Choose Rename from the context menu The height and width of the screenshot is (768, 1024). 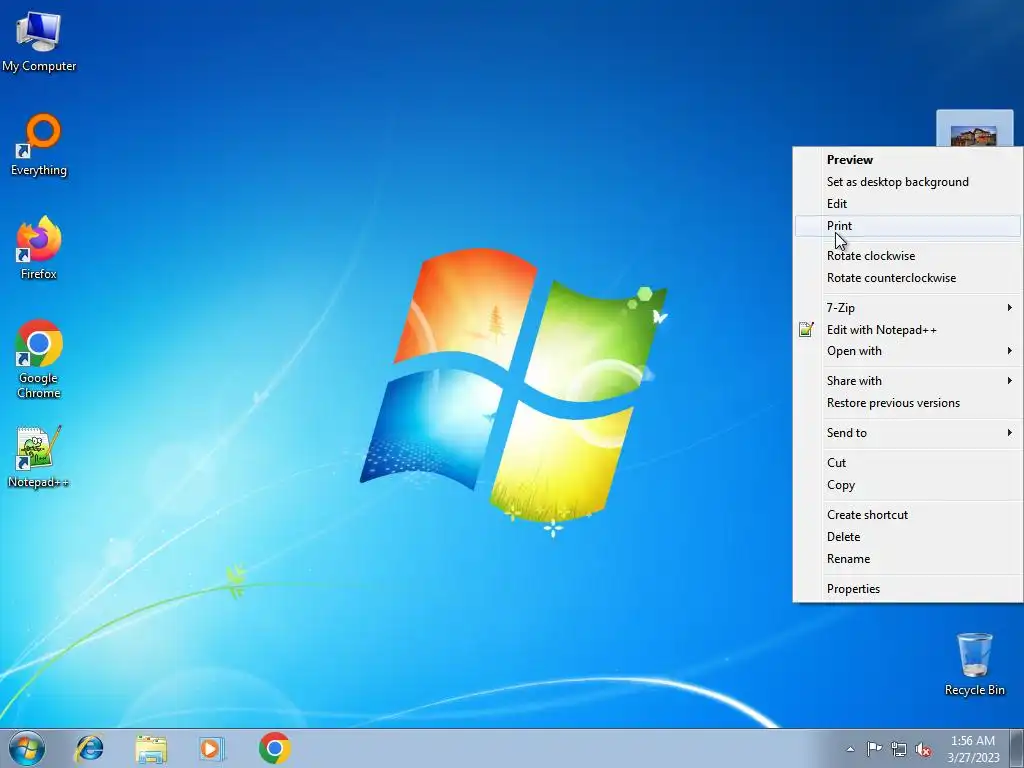pos(908,559)
